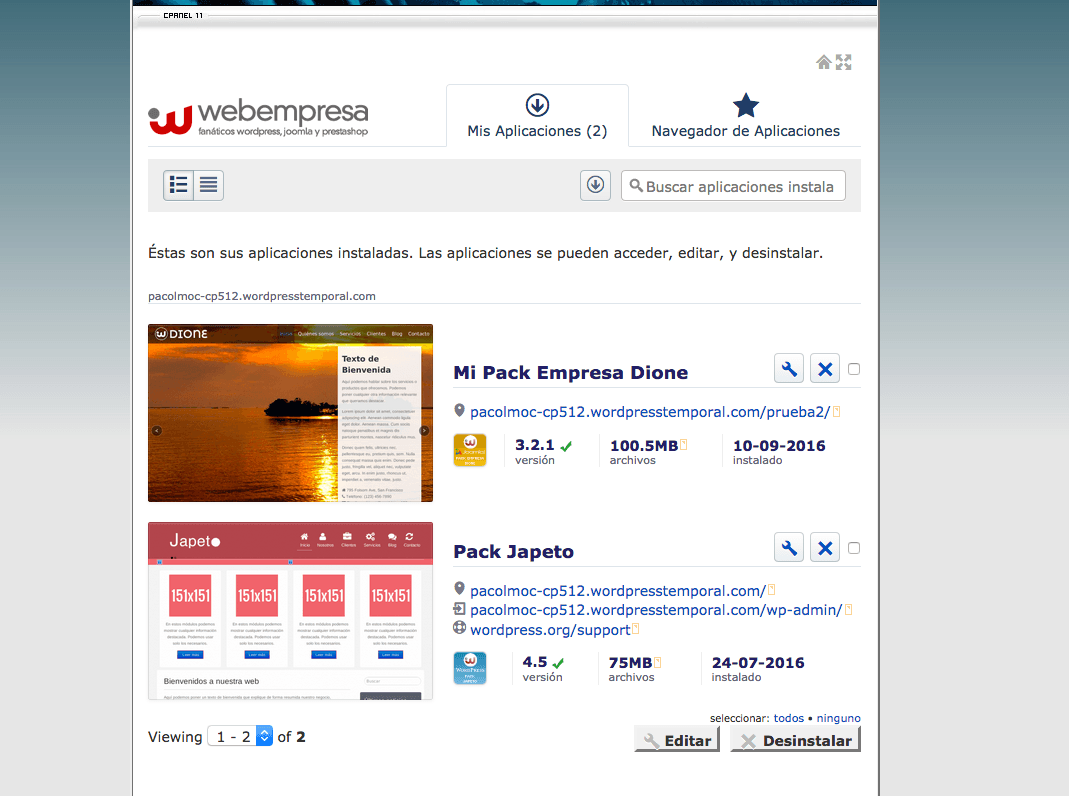Click the 4.5 version value
The image size is (1069, 796).
point(534,662)
